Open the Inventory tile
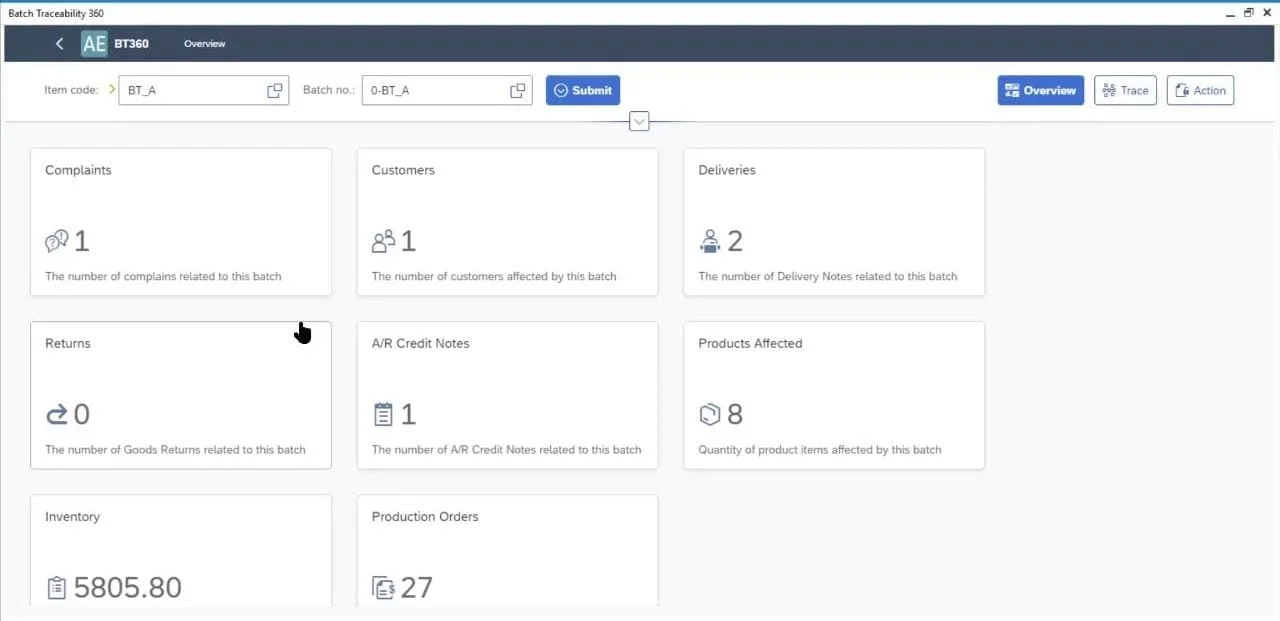This screenshot has height=621, width=1280. click(x=181, y=551)
